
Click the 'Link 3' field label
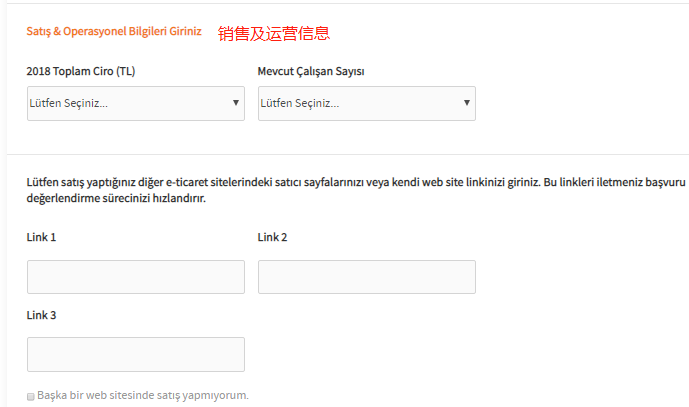(42, 315)
